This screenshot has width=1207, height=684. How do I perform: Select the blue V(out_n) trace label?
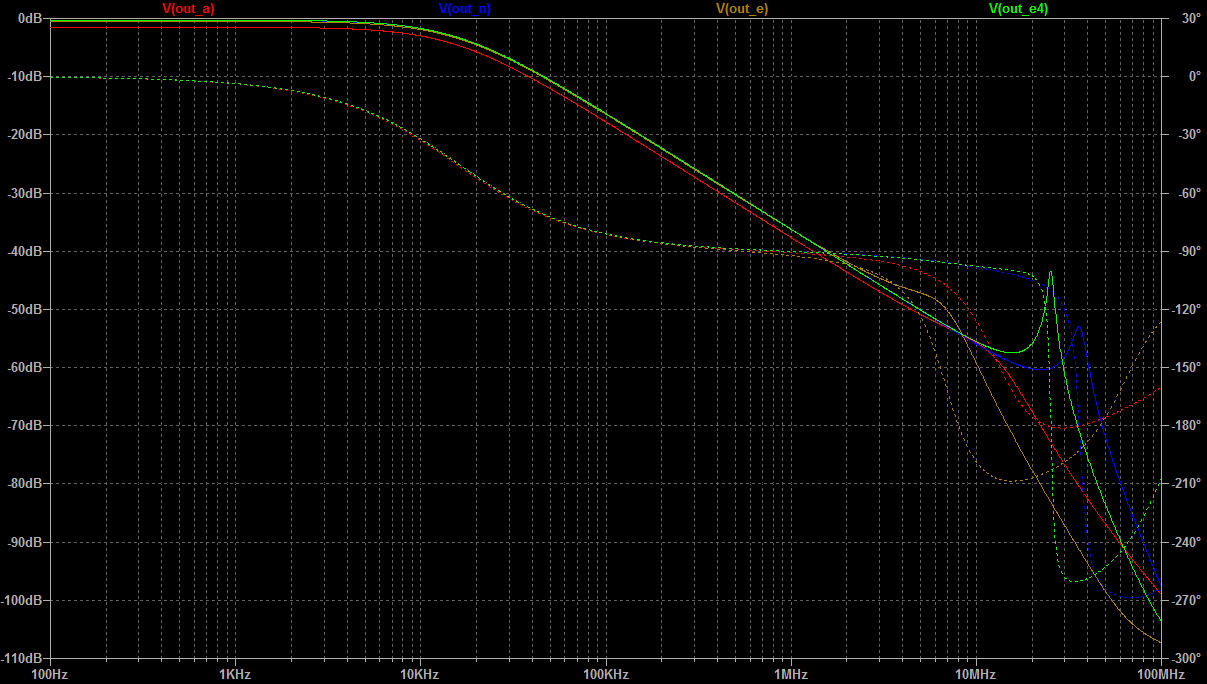[x=464, y=8]
